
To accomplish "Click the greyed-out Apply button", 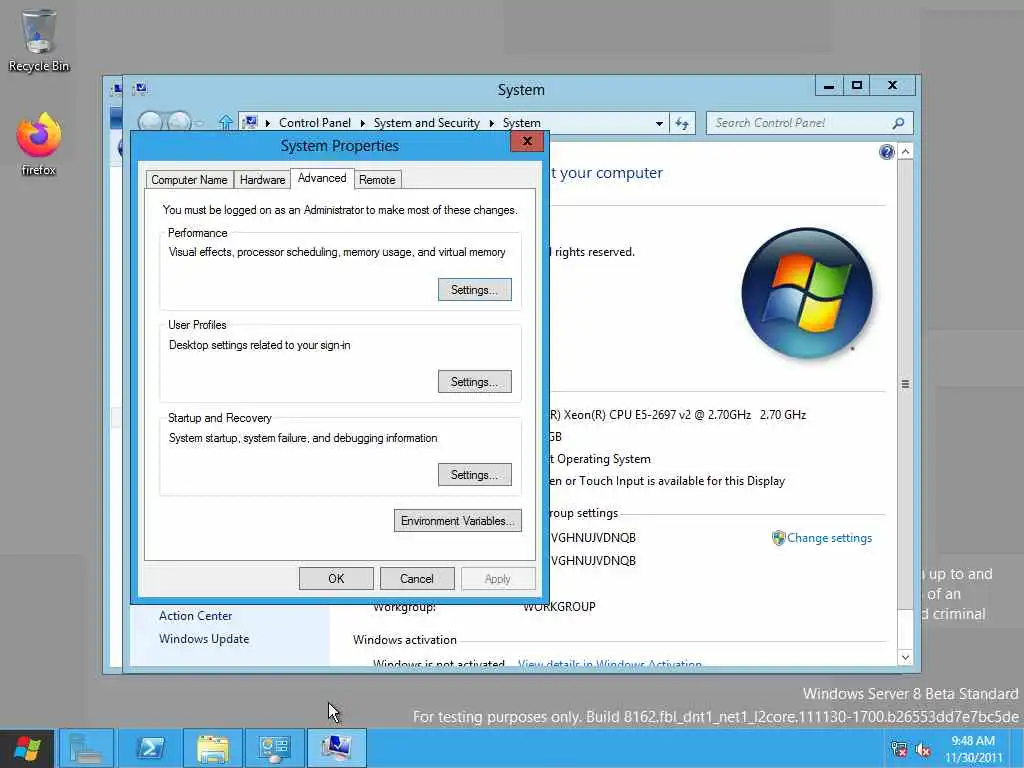I will (x=498, y=579).
